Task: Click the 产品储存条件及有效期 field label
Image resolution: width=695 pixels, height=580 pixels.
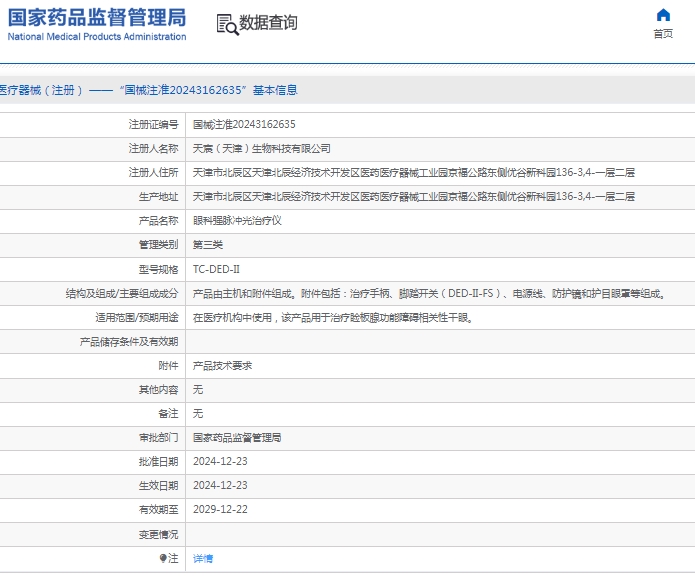Action: click(x=129, y=342)
